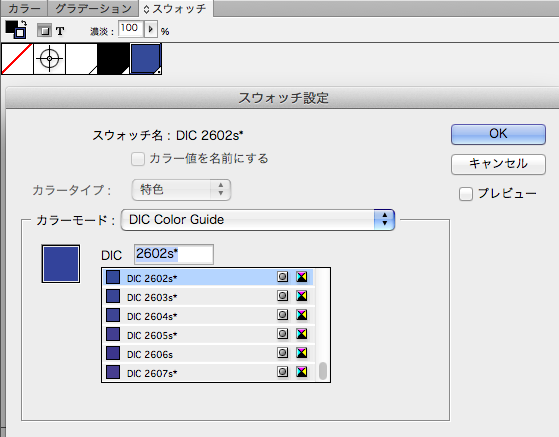Screen dimensions: 559x437
Task: Click the DIC number input field
Action: pyautogui.click(x=174, y=254)
